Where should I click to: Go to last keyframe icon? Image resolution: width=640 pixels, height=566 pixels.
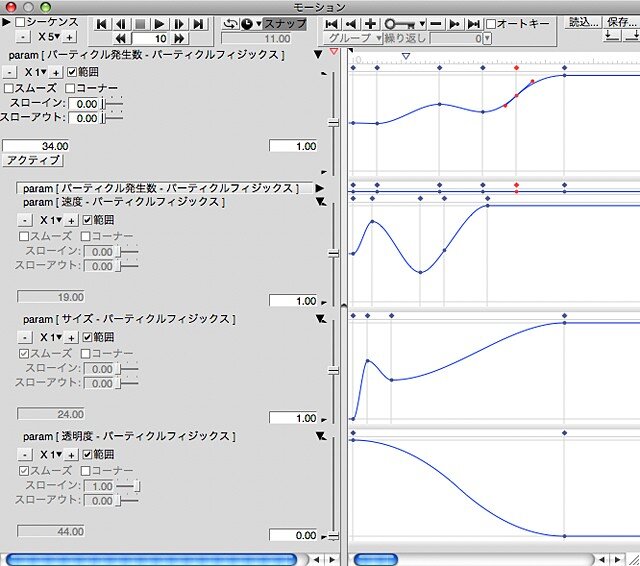click(x=473, y=24)
